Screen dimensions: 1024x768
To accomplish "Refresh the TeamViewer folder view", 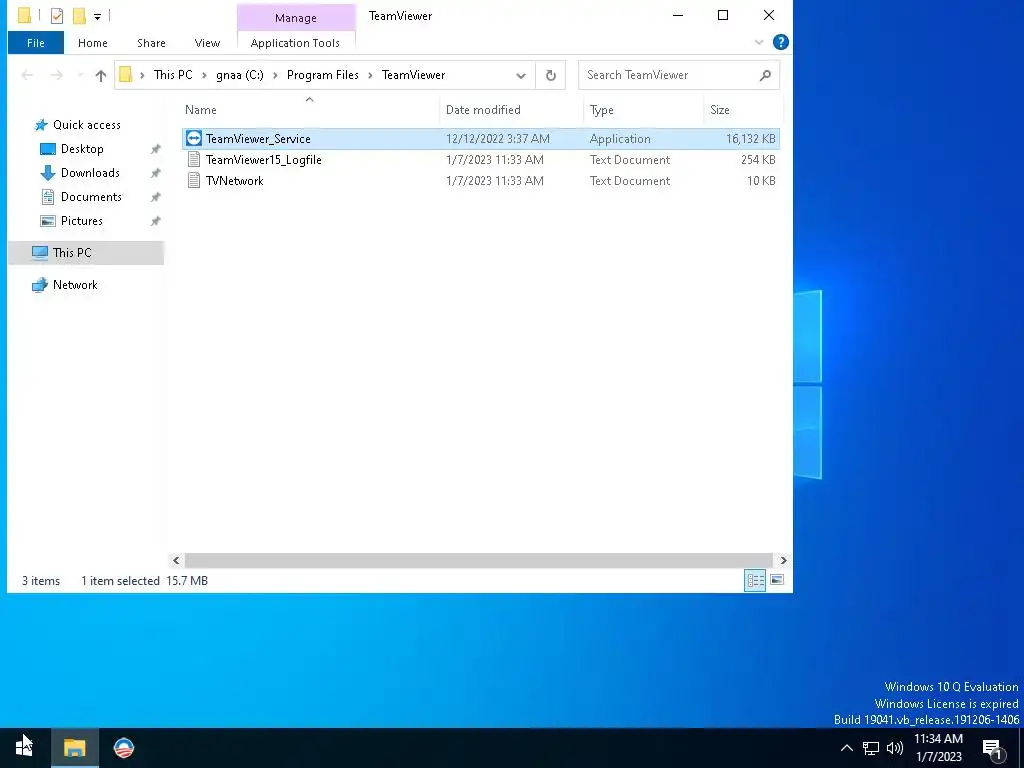I will 551,75.
